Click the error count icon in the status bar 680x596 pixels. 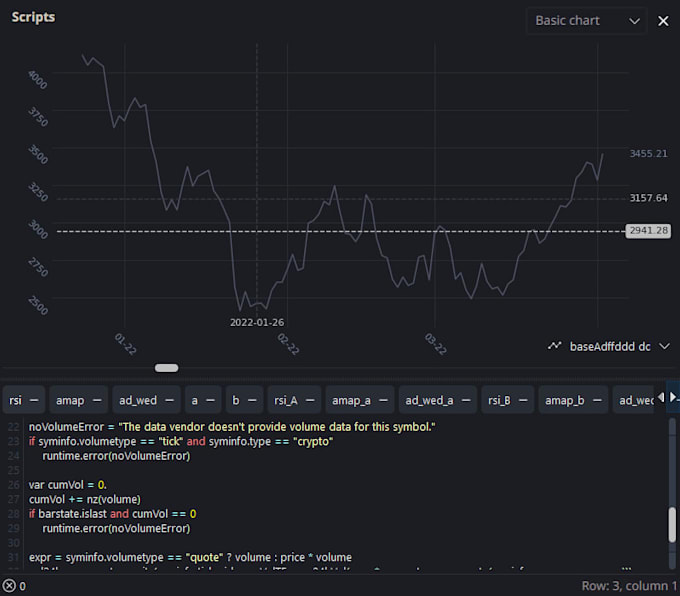click(10, 586)
